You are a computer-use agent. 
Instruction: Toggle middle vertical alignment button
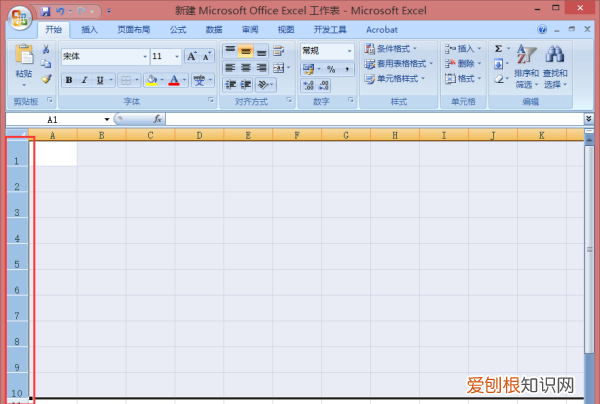(x=246, y=51)
